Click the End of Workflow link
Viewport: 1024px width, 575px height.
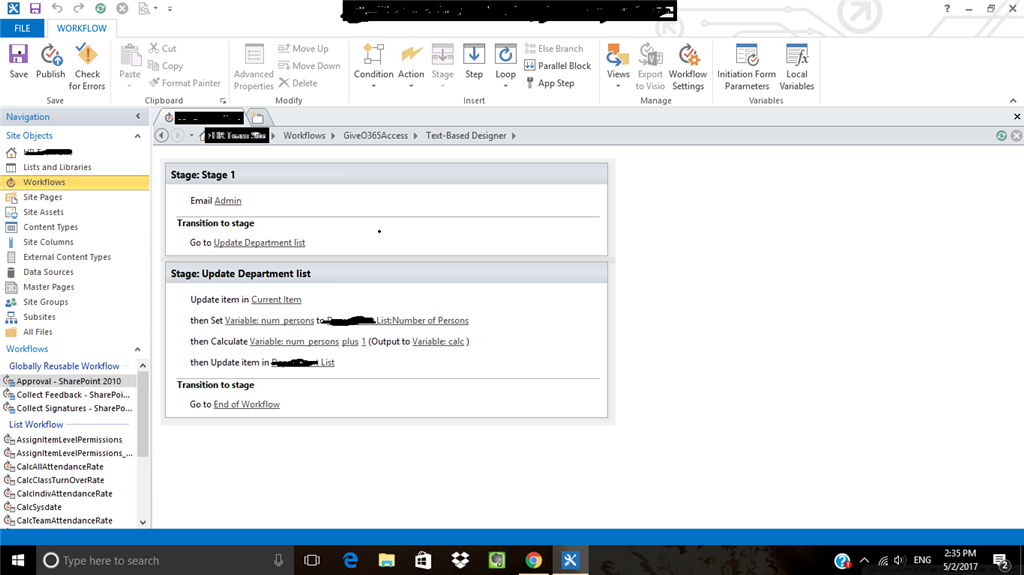click(x=247, y=404)
